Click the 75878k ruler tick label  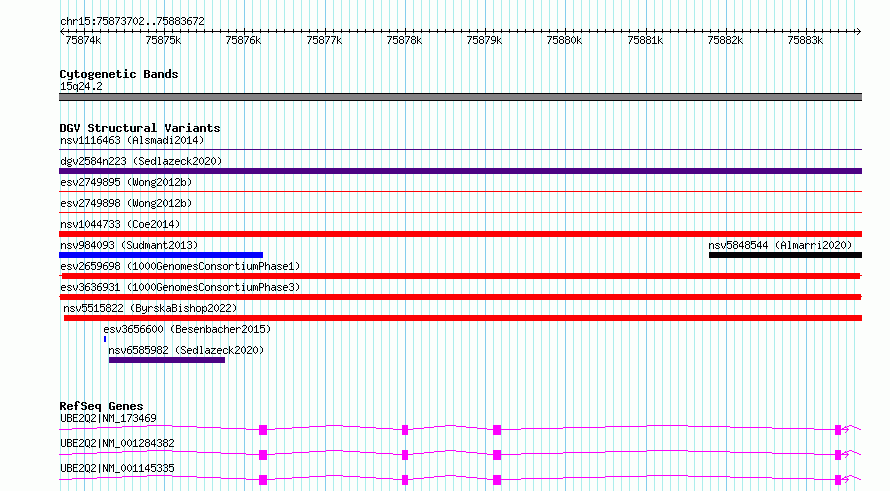(404, 40)
